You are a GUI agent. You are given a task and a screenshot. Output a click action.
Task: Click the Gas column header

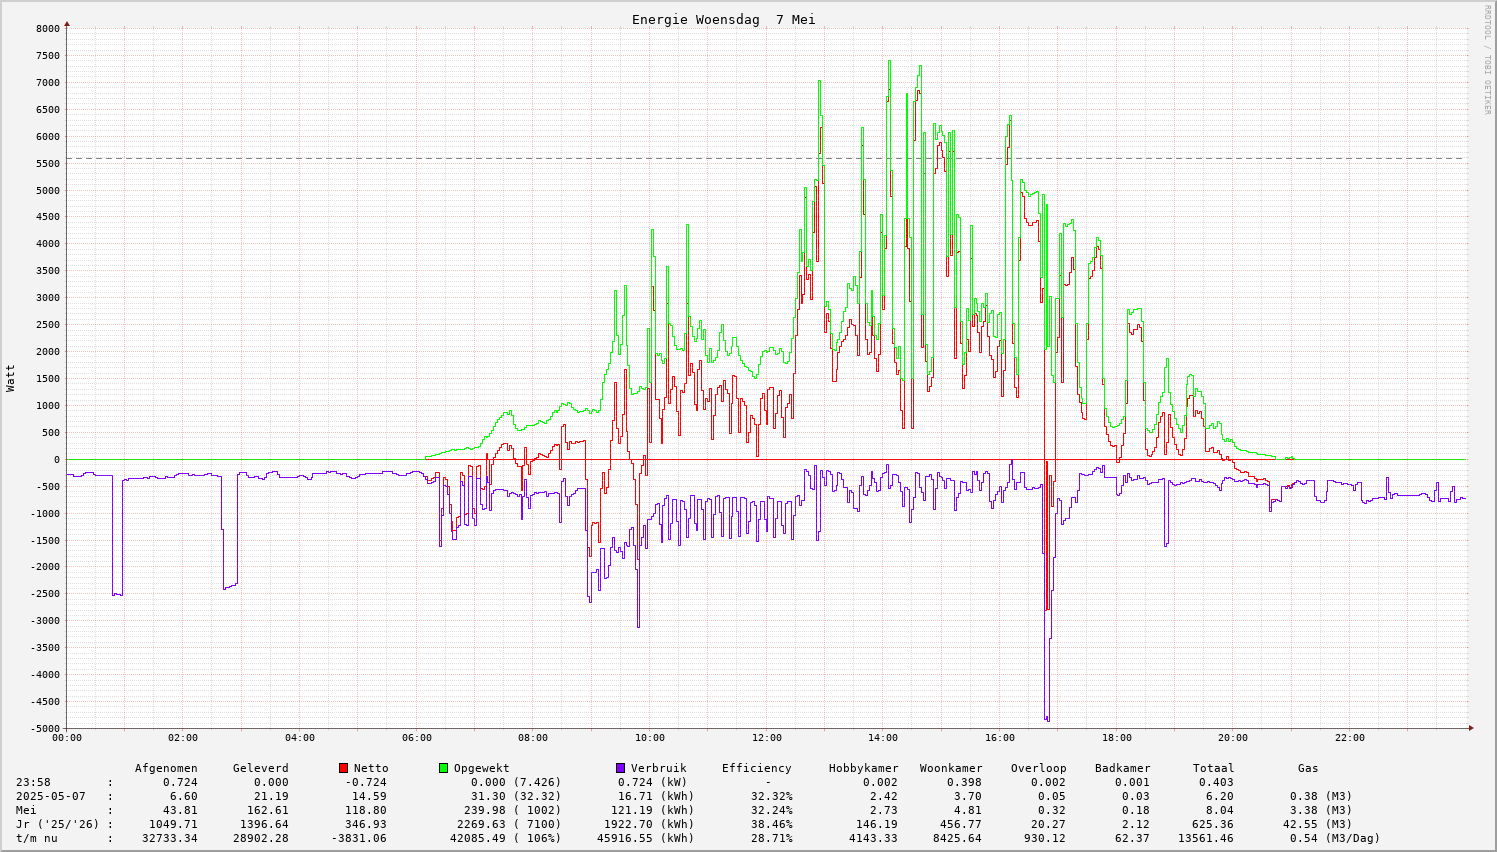point(1308,768)
